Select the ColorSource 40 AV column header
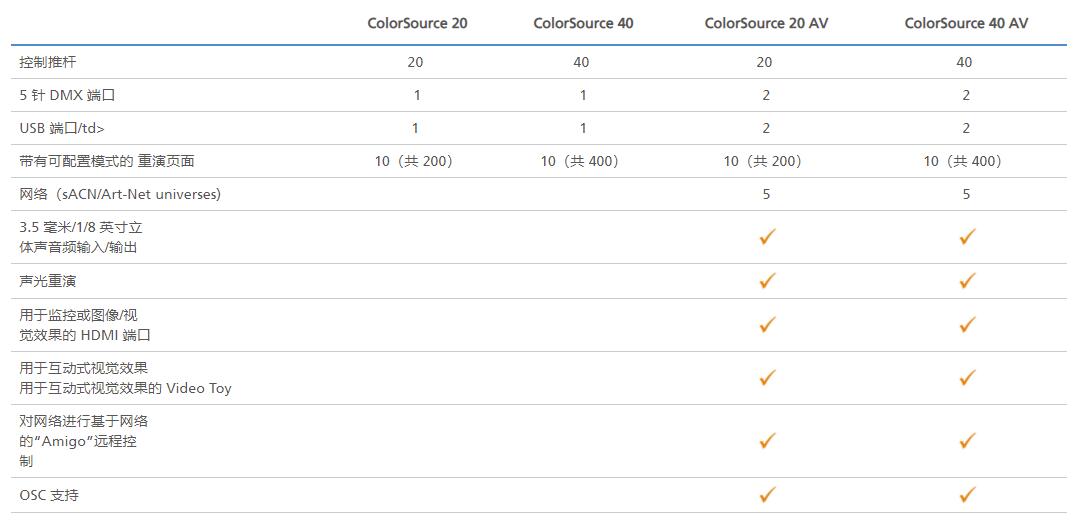Image resolution: width=1078 pixels, height=522 pixels. (966, 23)
